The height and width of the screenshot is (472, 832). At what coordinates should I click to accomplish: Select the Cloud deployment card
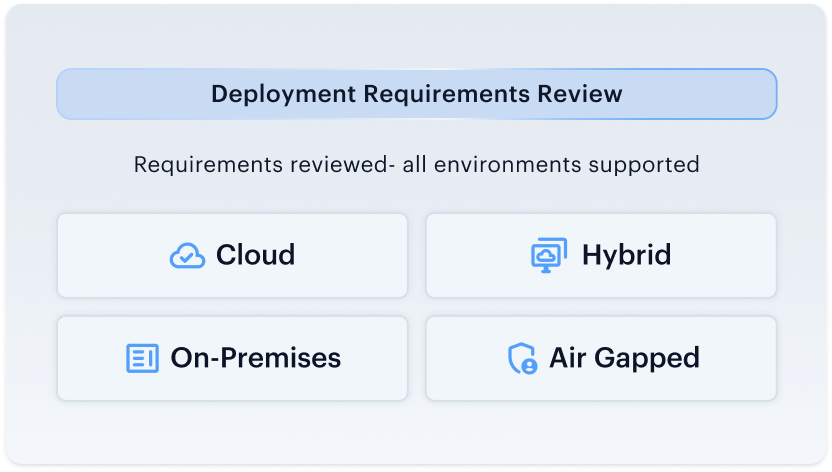tap(232, 255)
